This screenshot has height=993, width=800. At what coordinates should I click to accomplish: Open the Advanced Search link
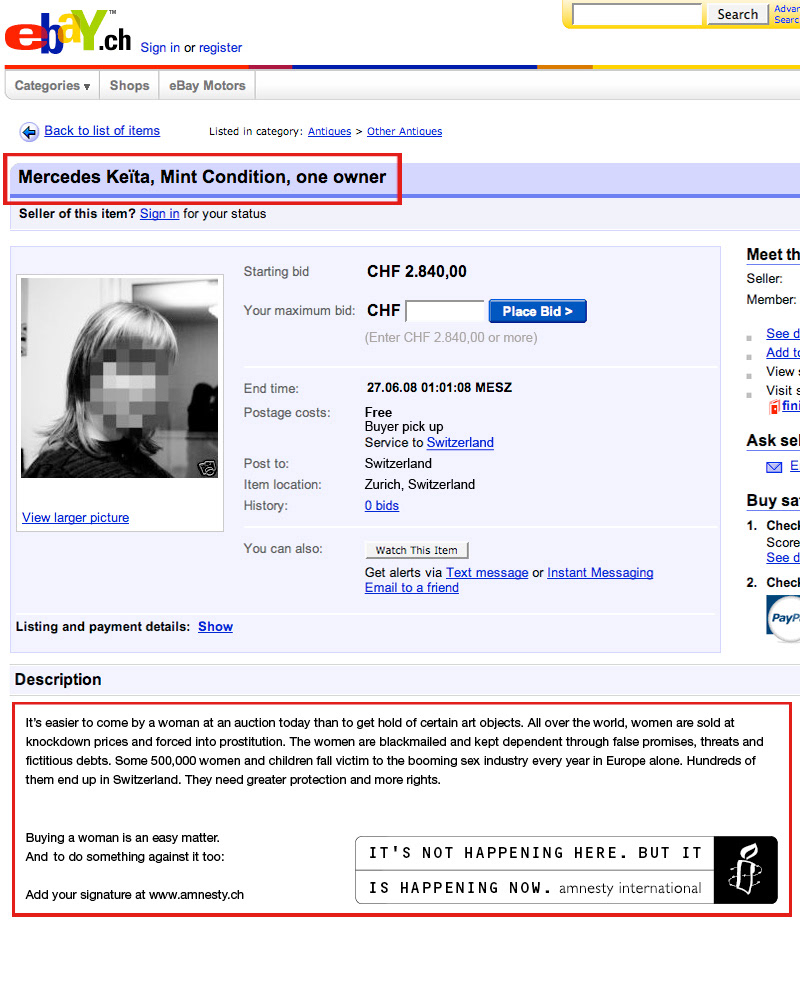click(x=786, y=14)
